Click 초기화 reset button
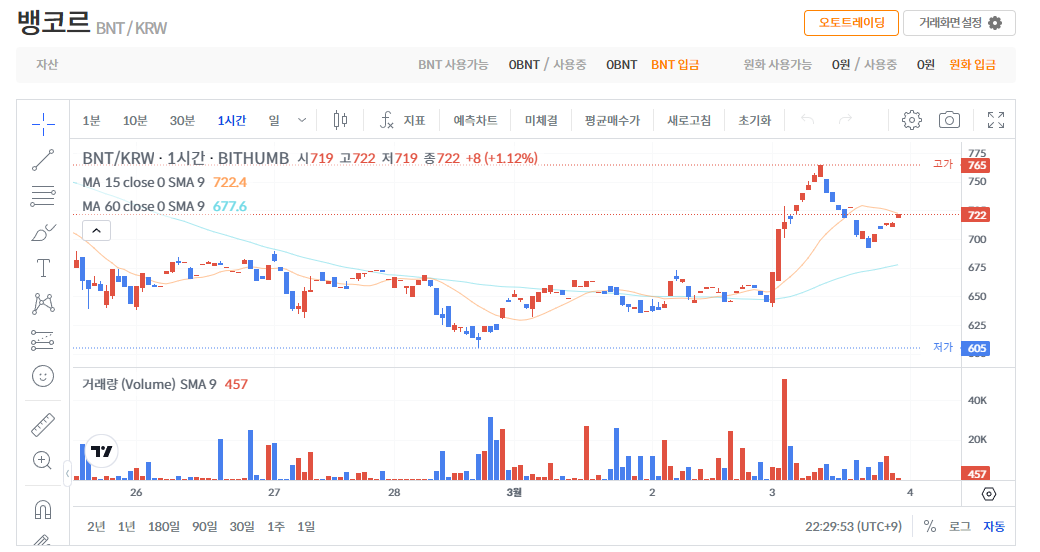Screen dimensions: 1040x552 tap(755, 120)
